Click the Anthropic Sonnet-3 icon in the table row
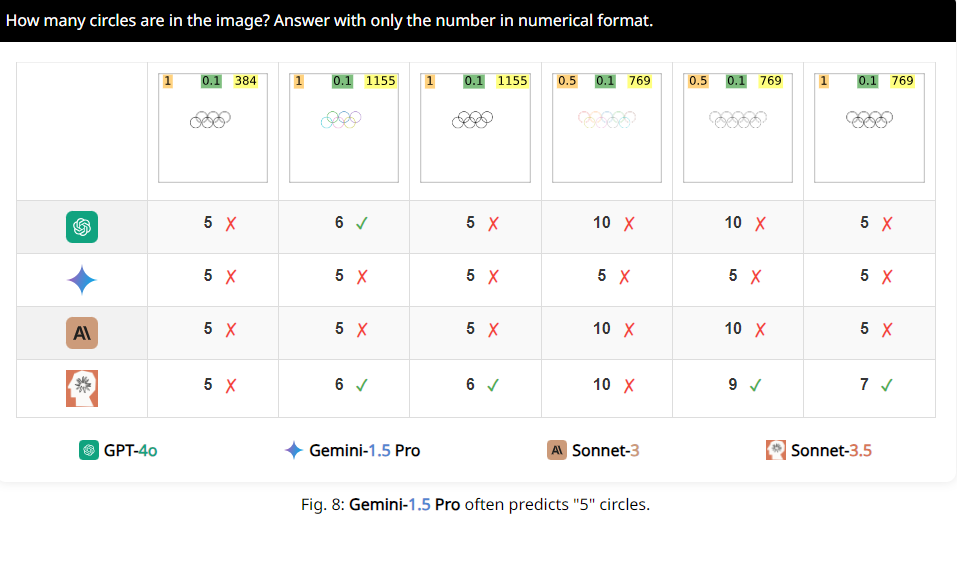The width and height of the screenshot is (957, 572). click(x=82, y=333)
